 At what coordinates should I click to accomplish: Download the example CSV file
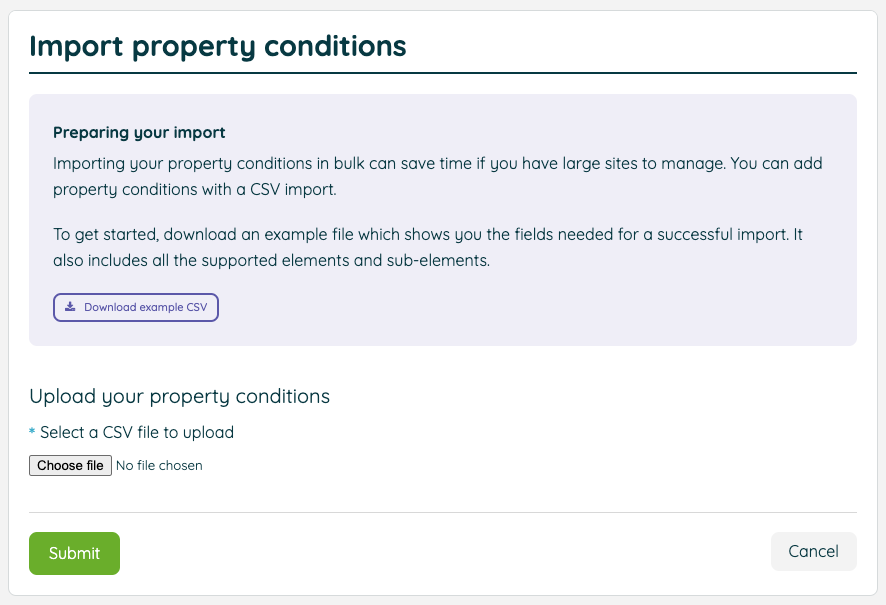click(x=136, y=307)
